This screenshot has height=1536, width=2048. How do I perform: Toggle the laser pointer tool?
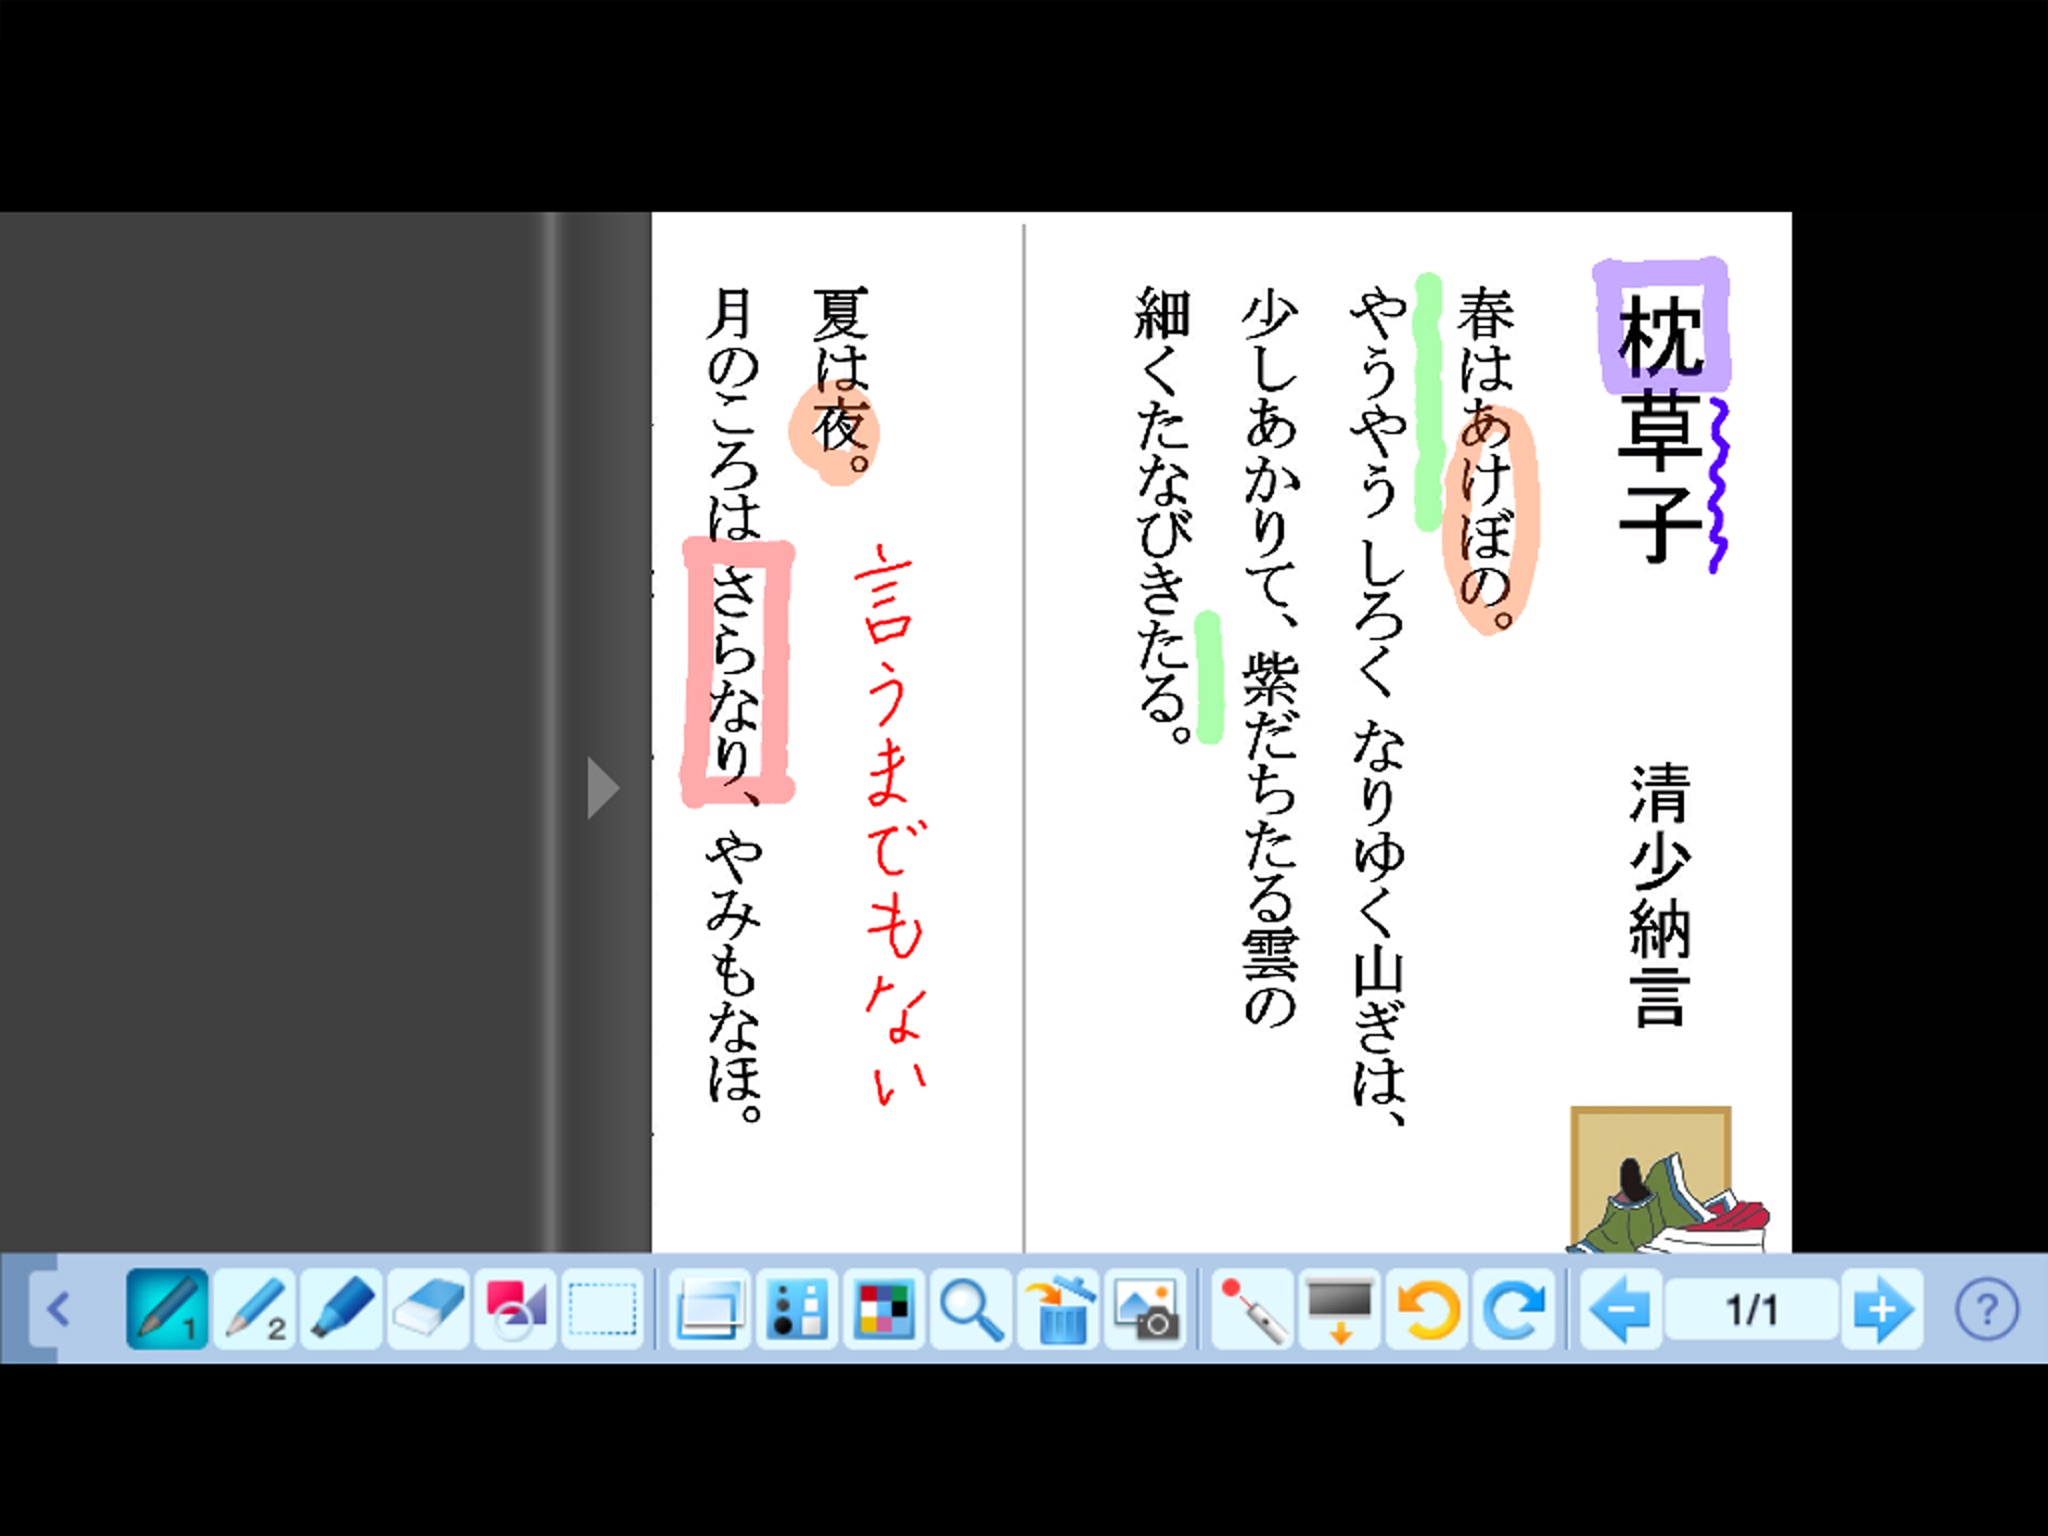click(x=1253, y=1308)
